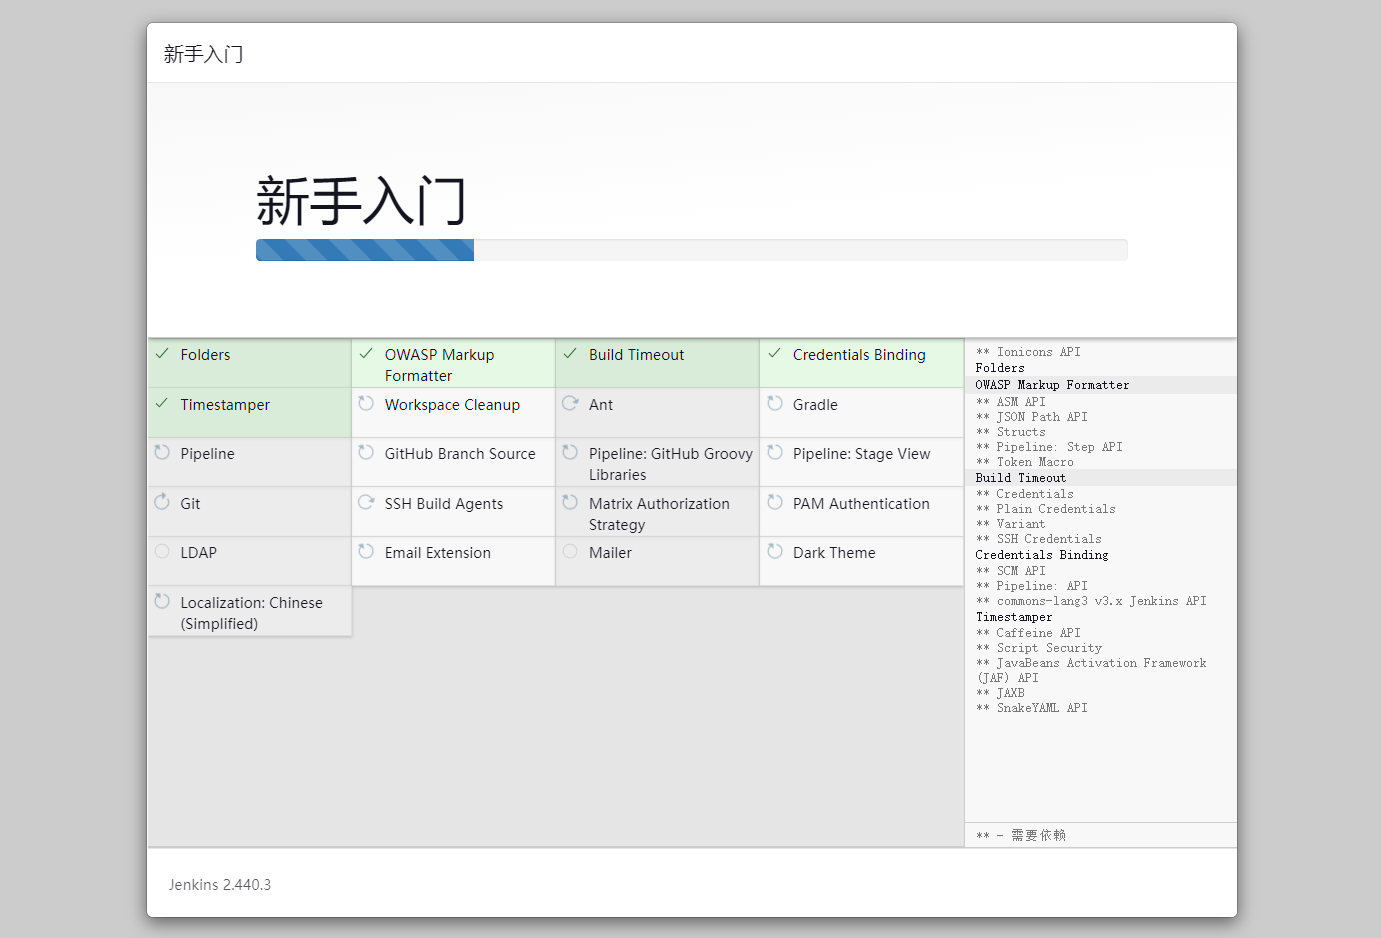Click 'Build Timeout' entry in the install log
The height and width of the screenshot is (938, 1381).
coord(1021,478)
